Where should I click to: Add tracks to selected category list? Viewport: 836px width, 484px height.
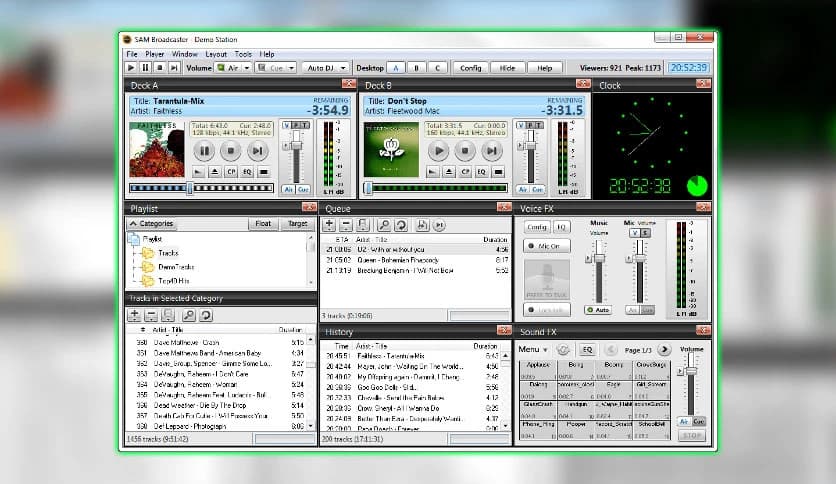tap(134, 315)
